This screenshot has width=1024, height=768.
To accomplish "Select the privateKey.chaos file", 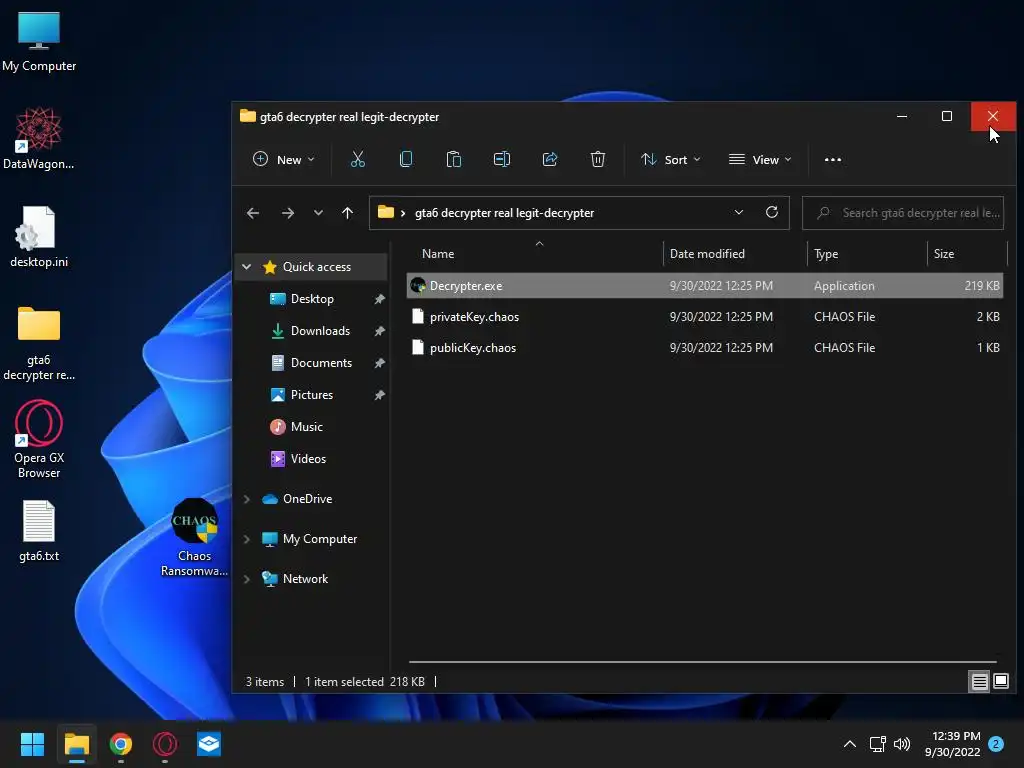I will click(705, 317).
